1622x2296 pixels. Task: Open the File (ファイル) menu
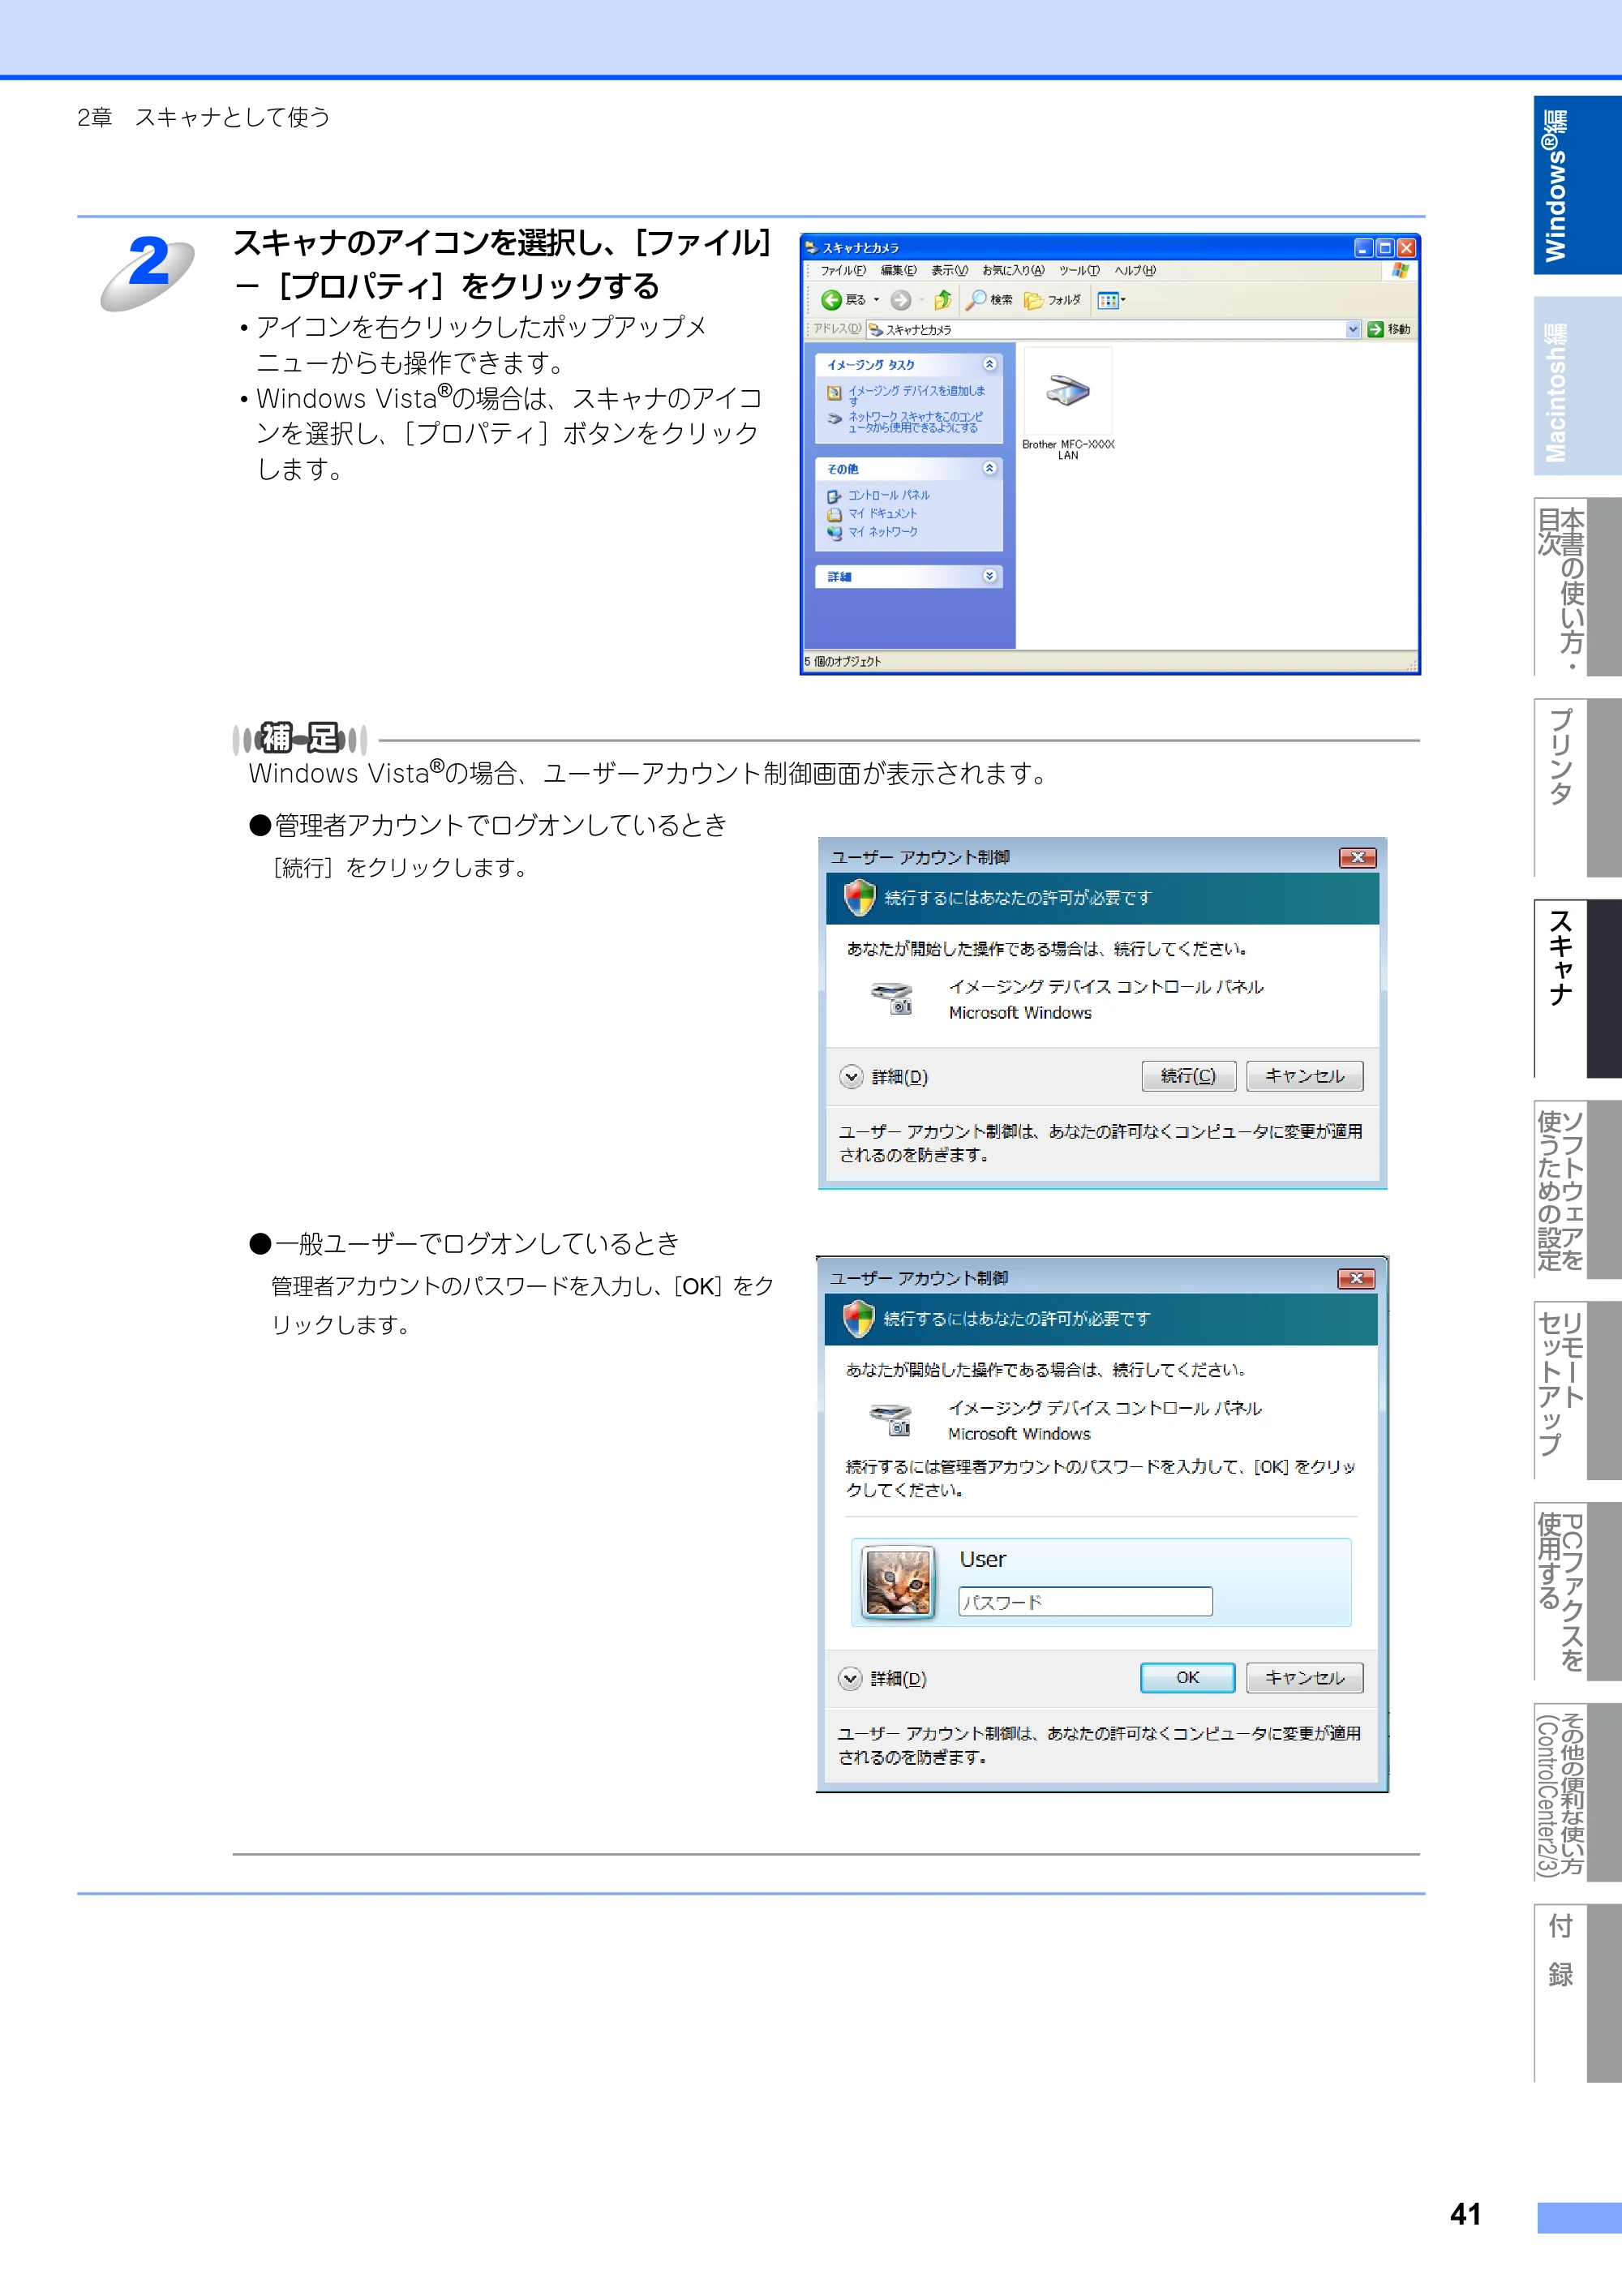coord(843,270)
